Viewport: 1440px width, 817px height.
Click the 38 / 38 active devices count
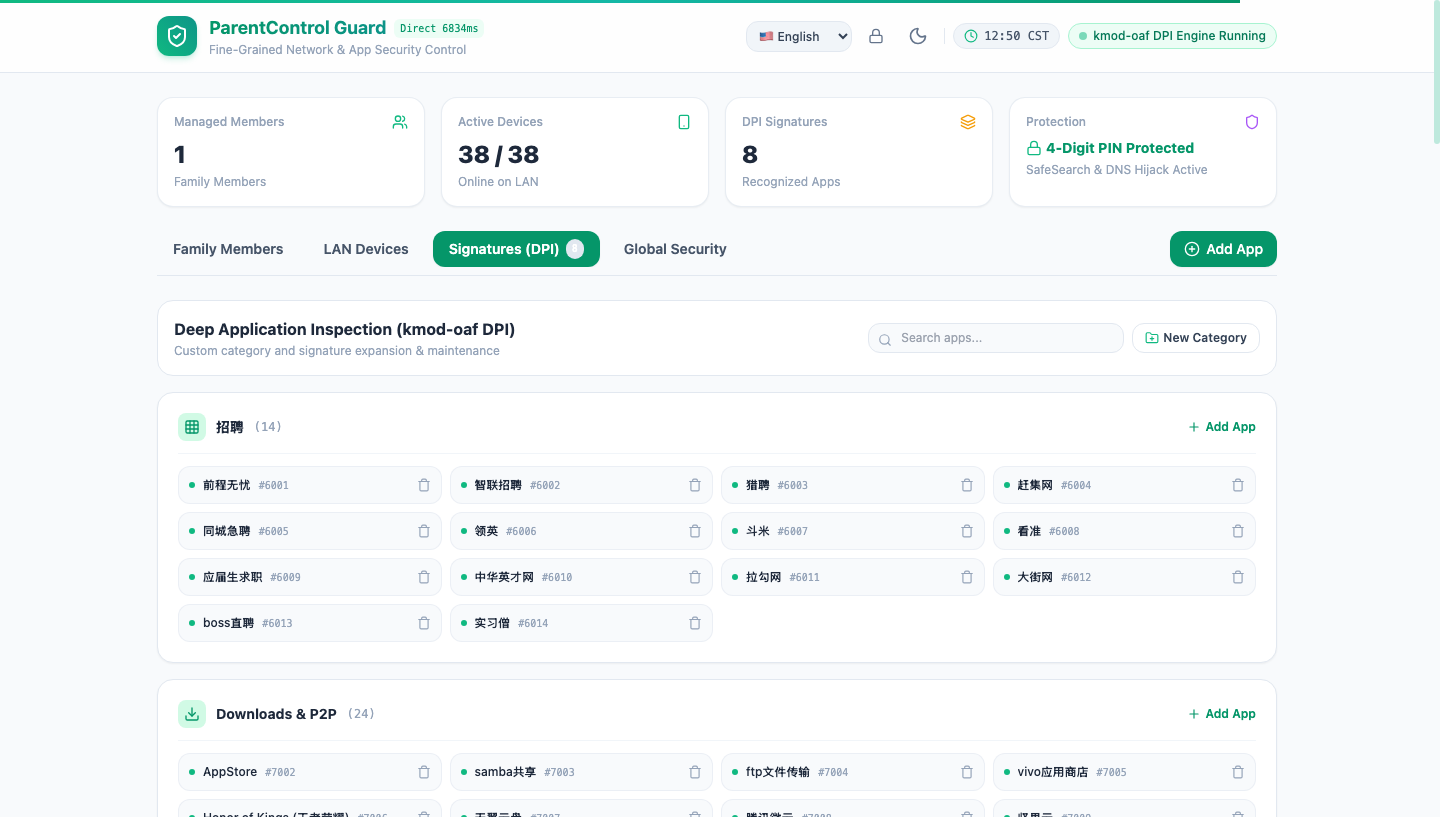498,154
